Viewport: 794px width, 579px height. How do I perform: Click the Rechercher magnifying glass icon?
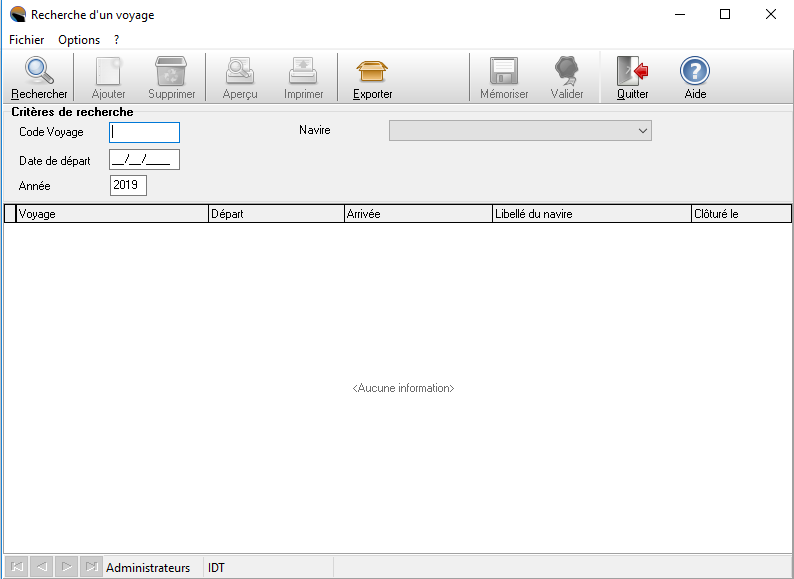[39, 72]
